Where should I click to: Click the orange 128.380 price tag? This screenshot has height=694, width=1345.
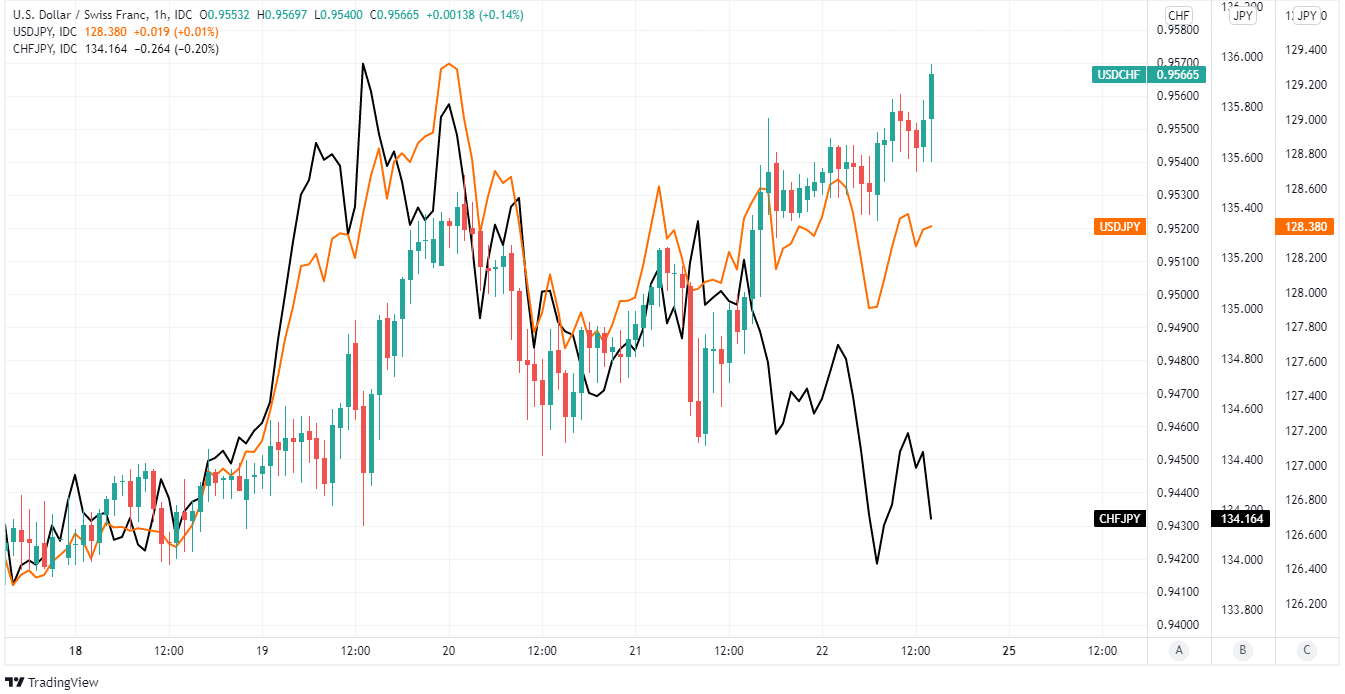coord(1305,227)
